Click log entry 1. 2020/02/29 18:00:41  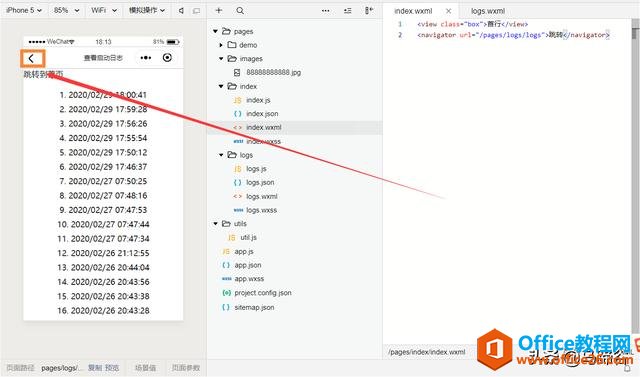[103, 95]
